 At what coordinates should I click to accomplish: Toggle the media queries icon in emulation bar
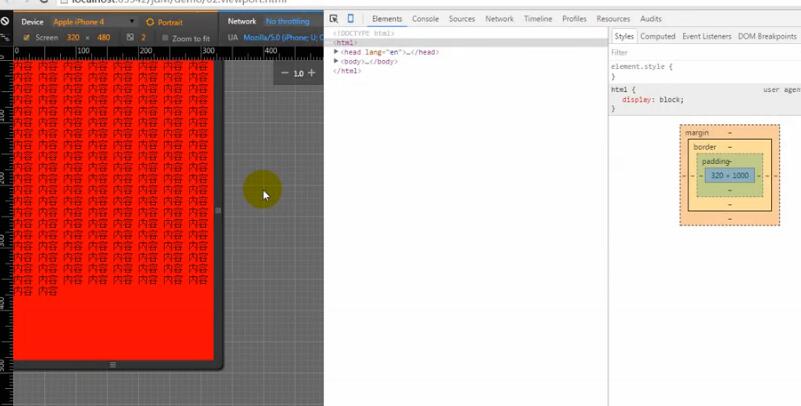(x=5, y=37)
